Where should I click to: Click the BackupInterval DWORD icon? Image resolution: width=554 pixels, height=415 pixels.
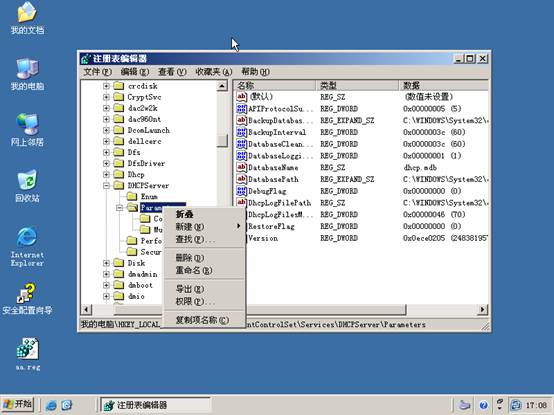click(241, 132)
